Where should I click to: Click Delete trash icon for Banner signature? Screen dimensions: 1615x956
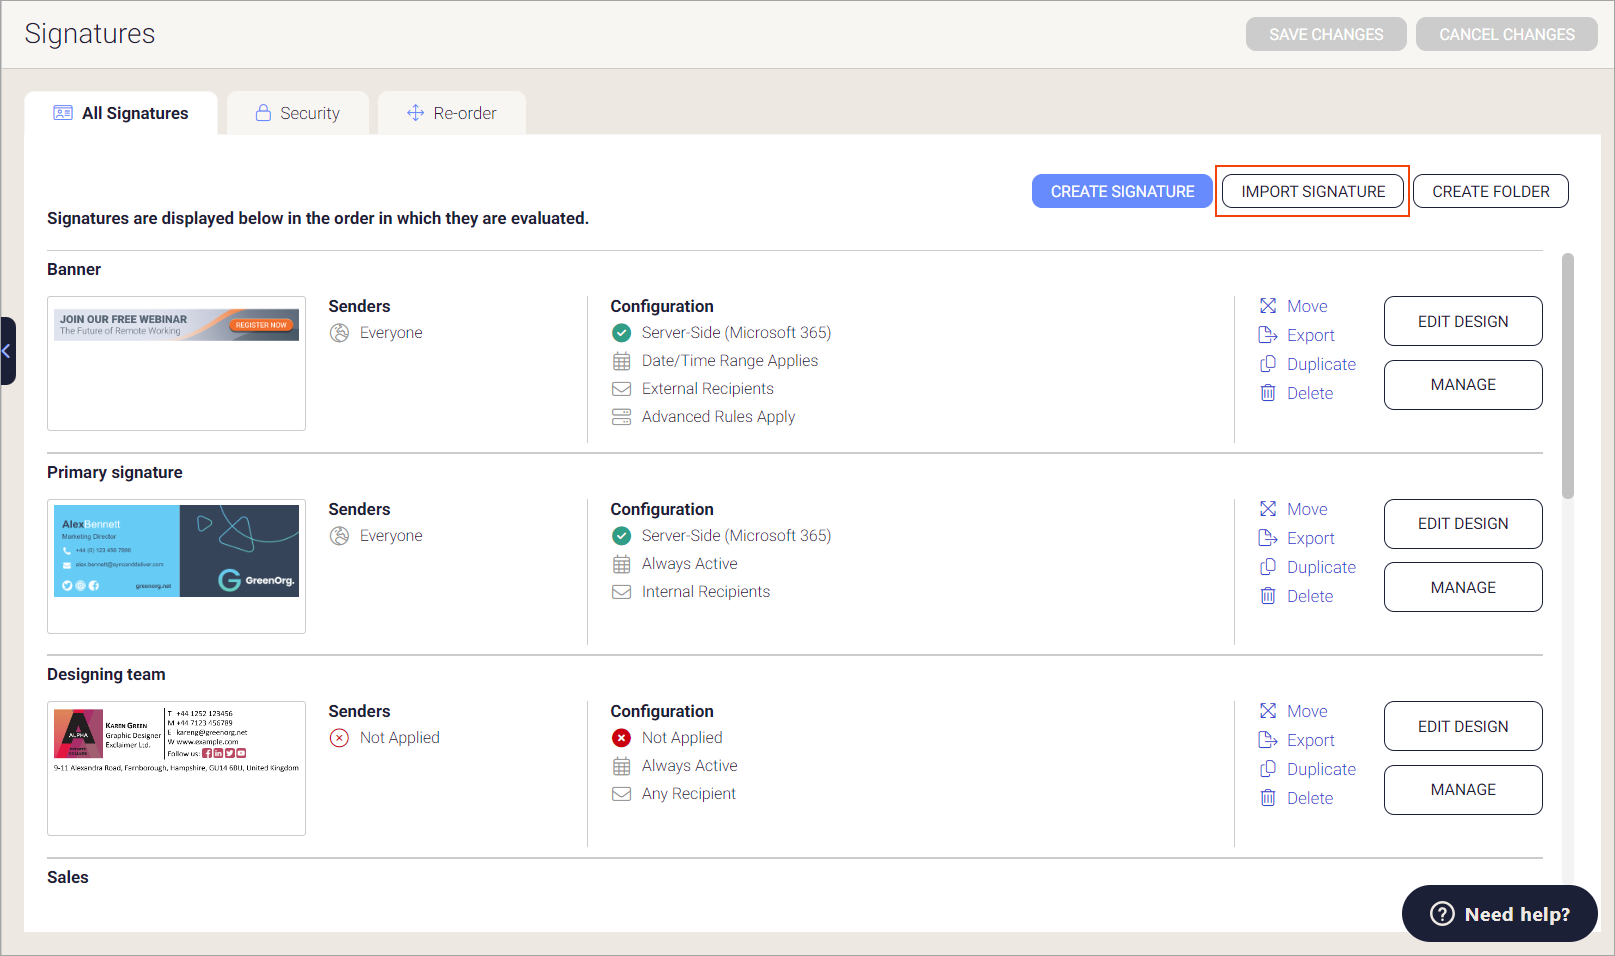(1268, 393)
